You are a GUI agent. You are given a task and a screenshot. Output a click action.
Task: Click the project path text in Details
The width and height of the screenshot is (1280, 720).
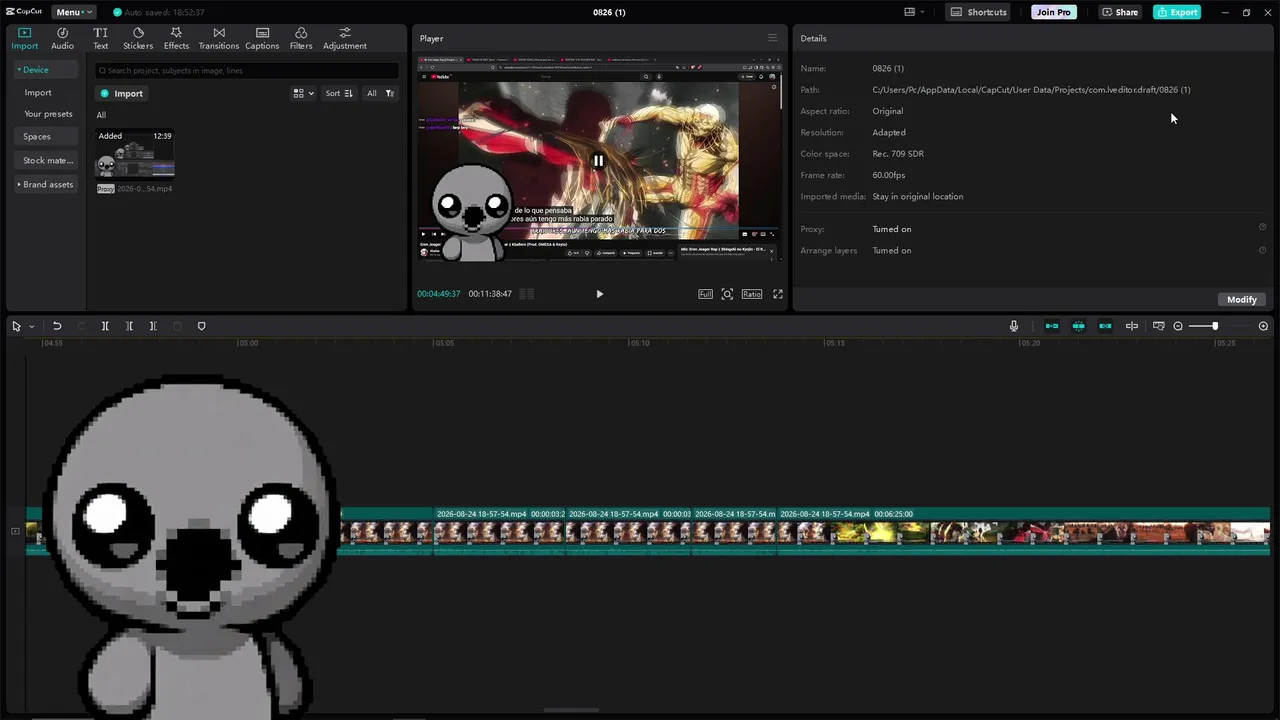point(1031,90)
